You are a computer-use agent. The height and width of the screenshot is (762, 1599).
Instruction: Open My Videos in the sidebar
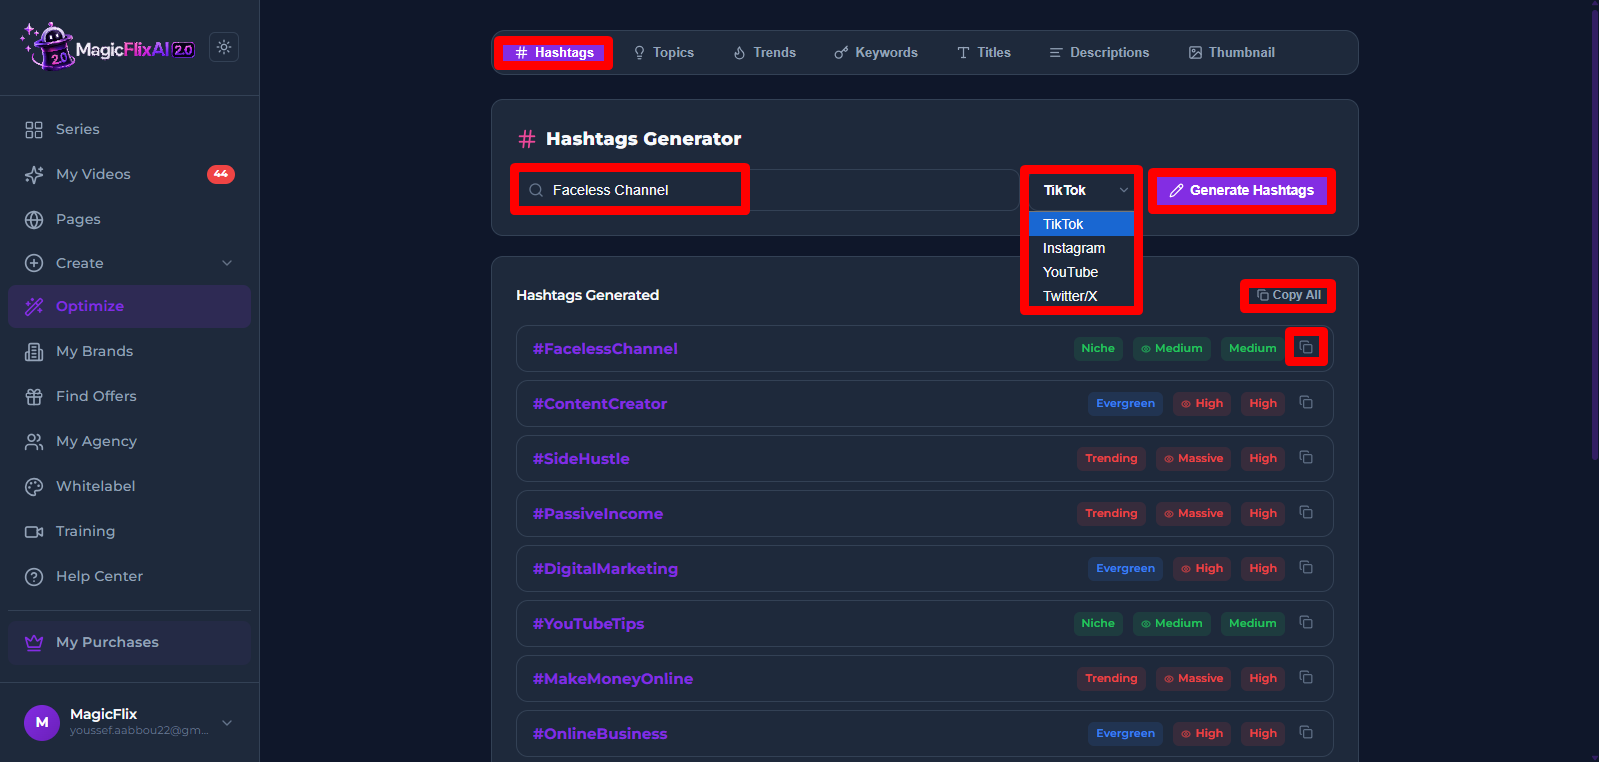129,174
